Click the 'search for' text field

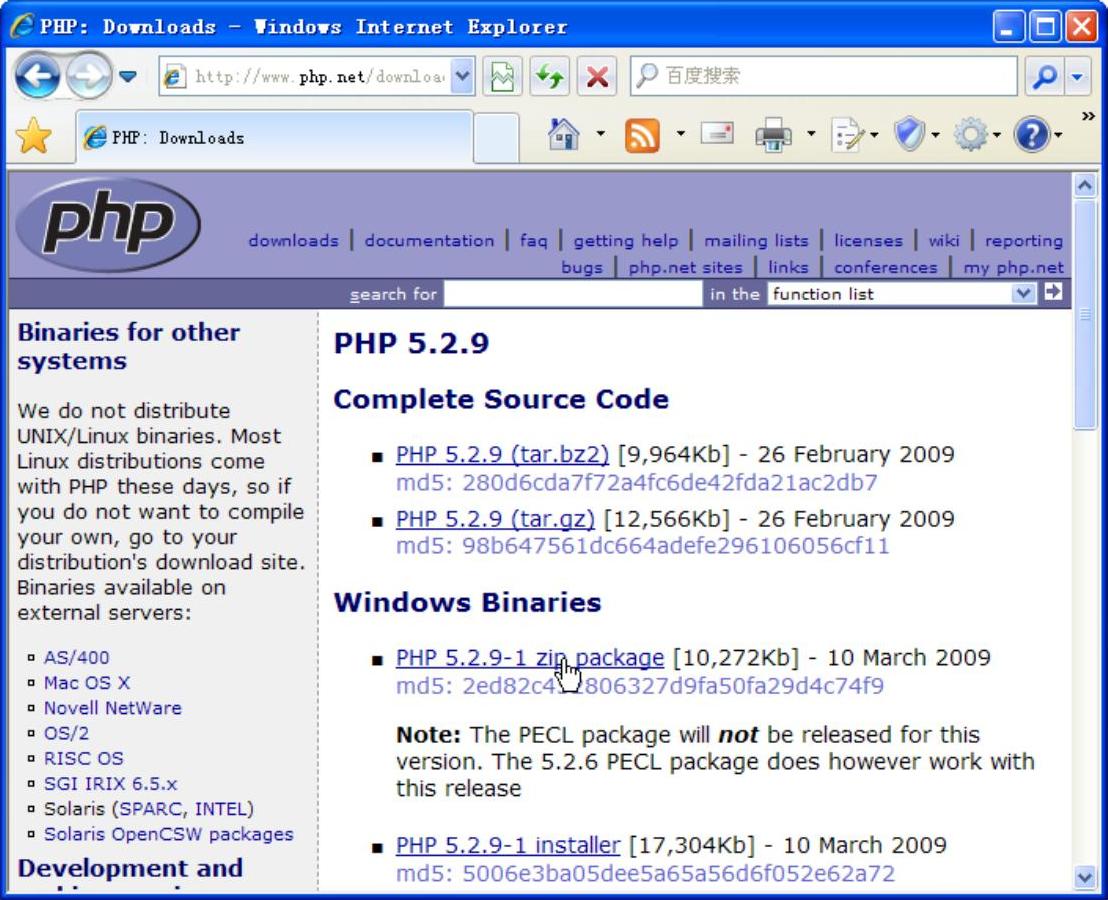point(573,294)
